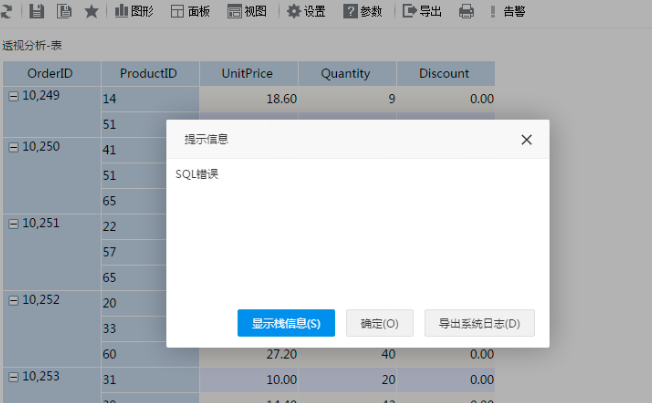Click the 导出 export button

pos(422,11)
